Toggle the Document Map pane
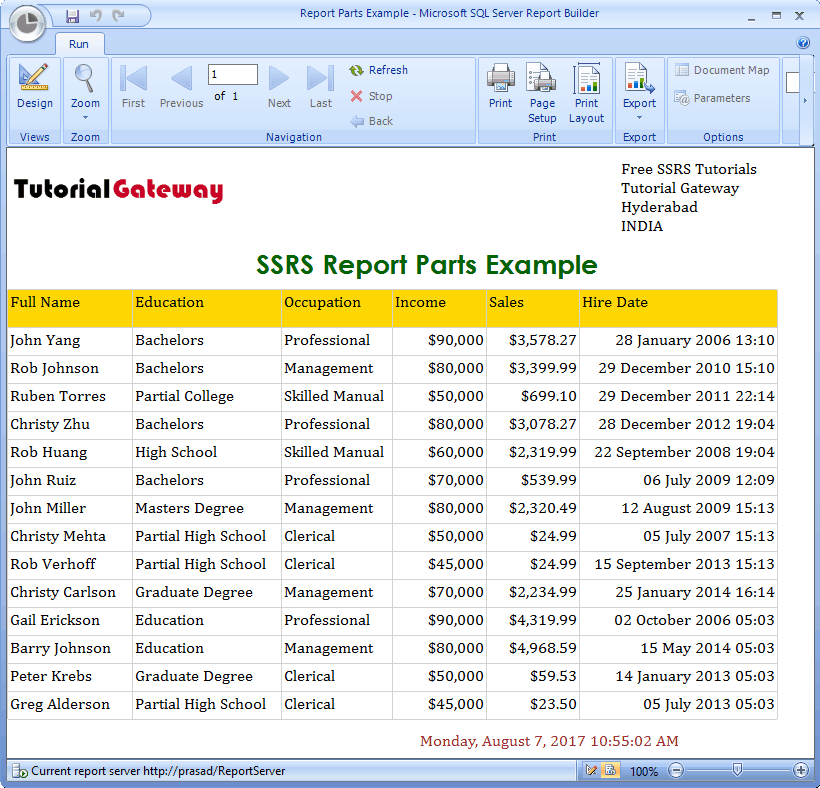Viewport: 820px width, 788px height. coord(722,70)
